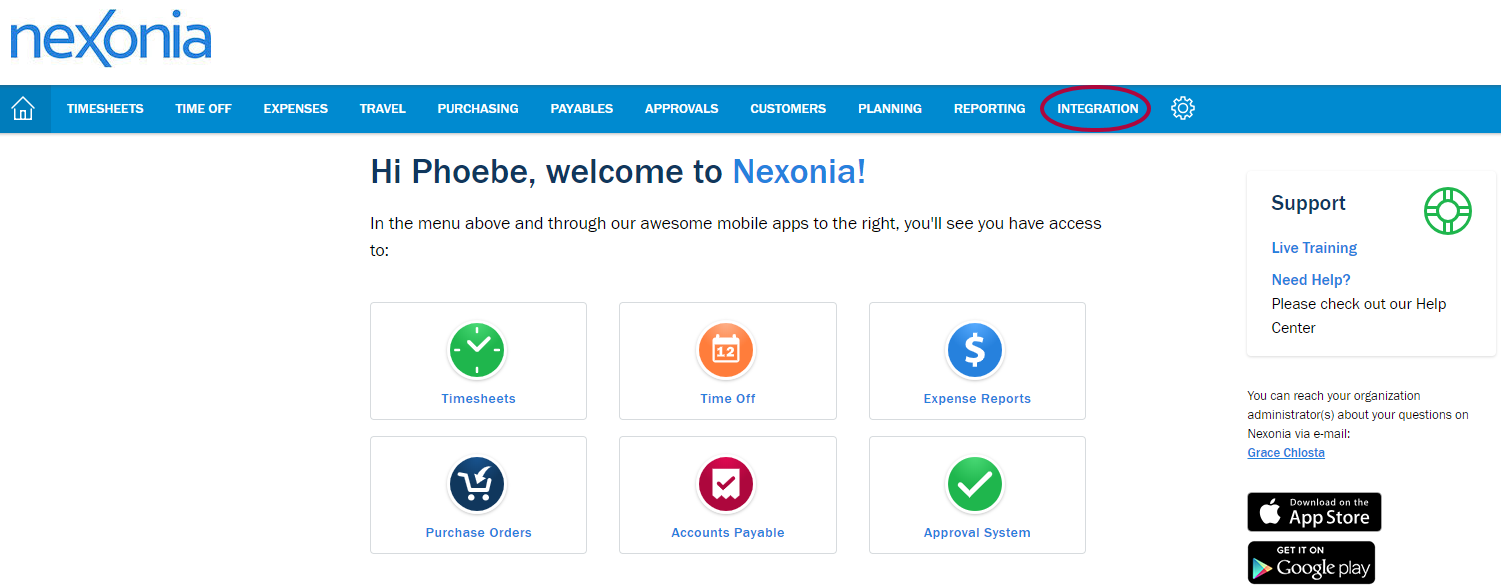Click the Get it on Google Play badge
This screenshot has height=588, width=1501.
point(1311,562)
